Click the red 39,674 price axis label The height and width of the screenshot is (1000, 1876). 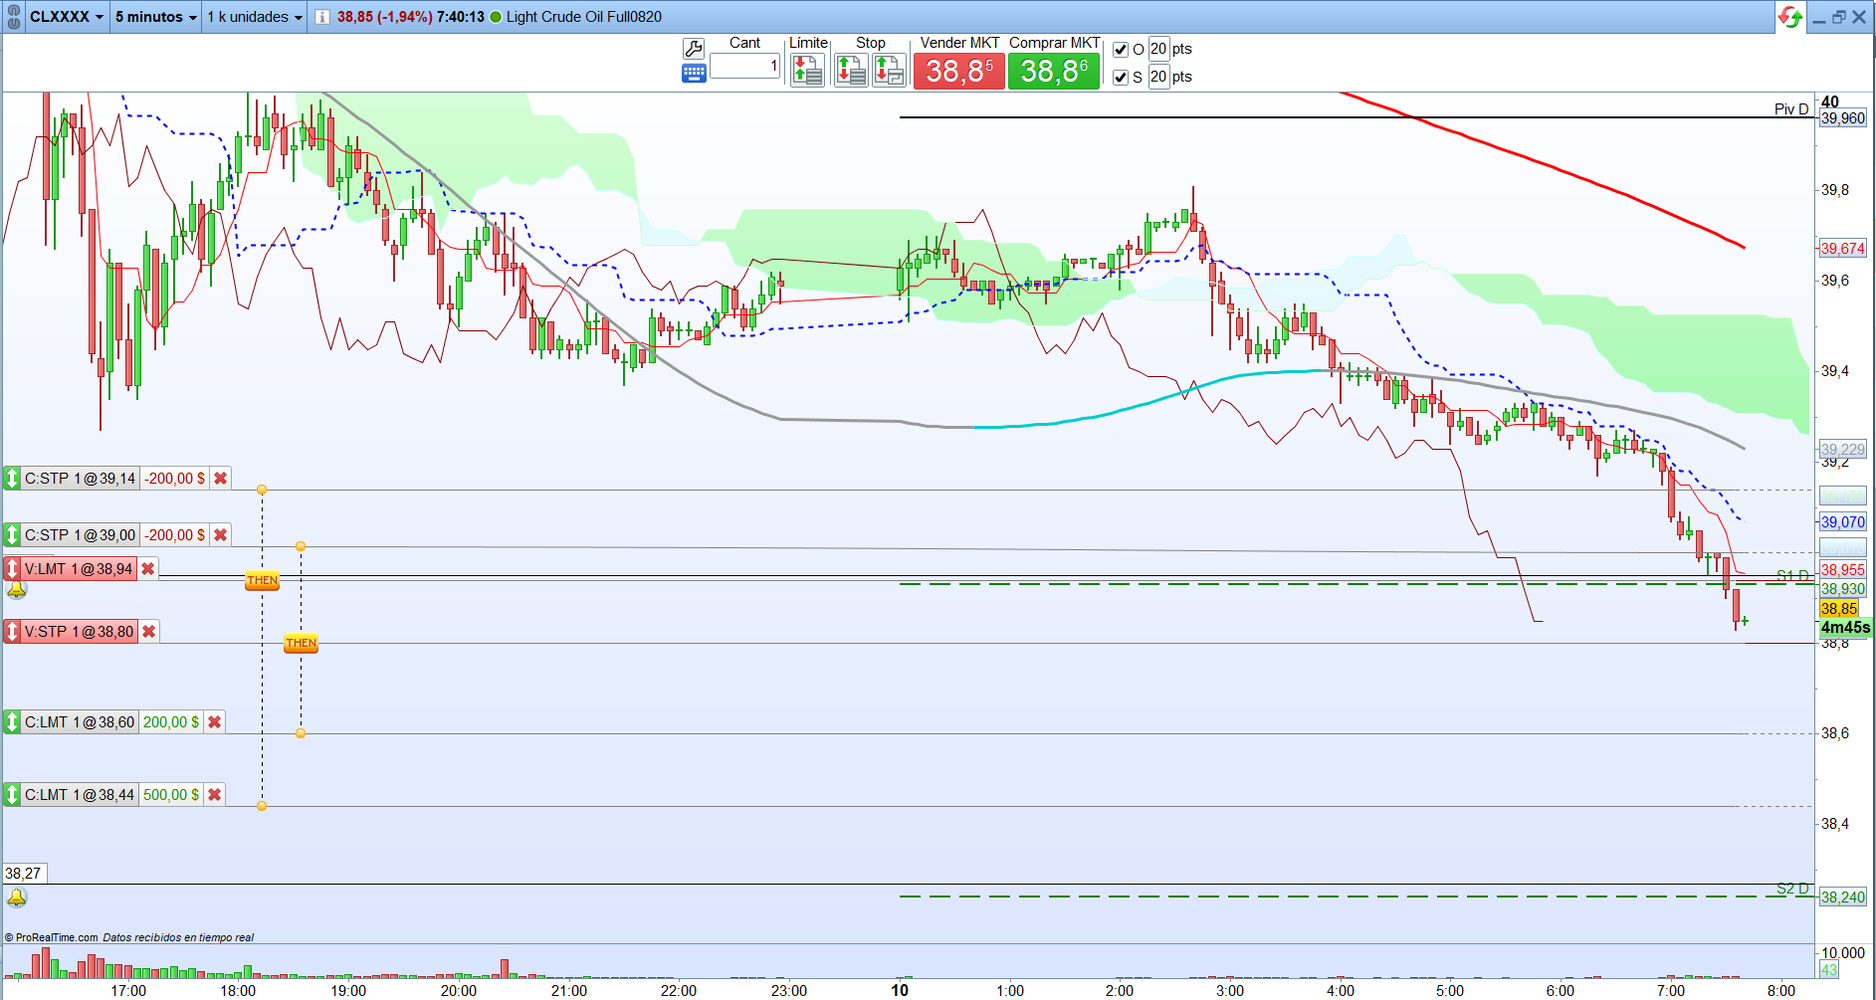coord(1843,248)
